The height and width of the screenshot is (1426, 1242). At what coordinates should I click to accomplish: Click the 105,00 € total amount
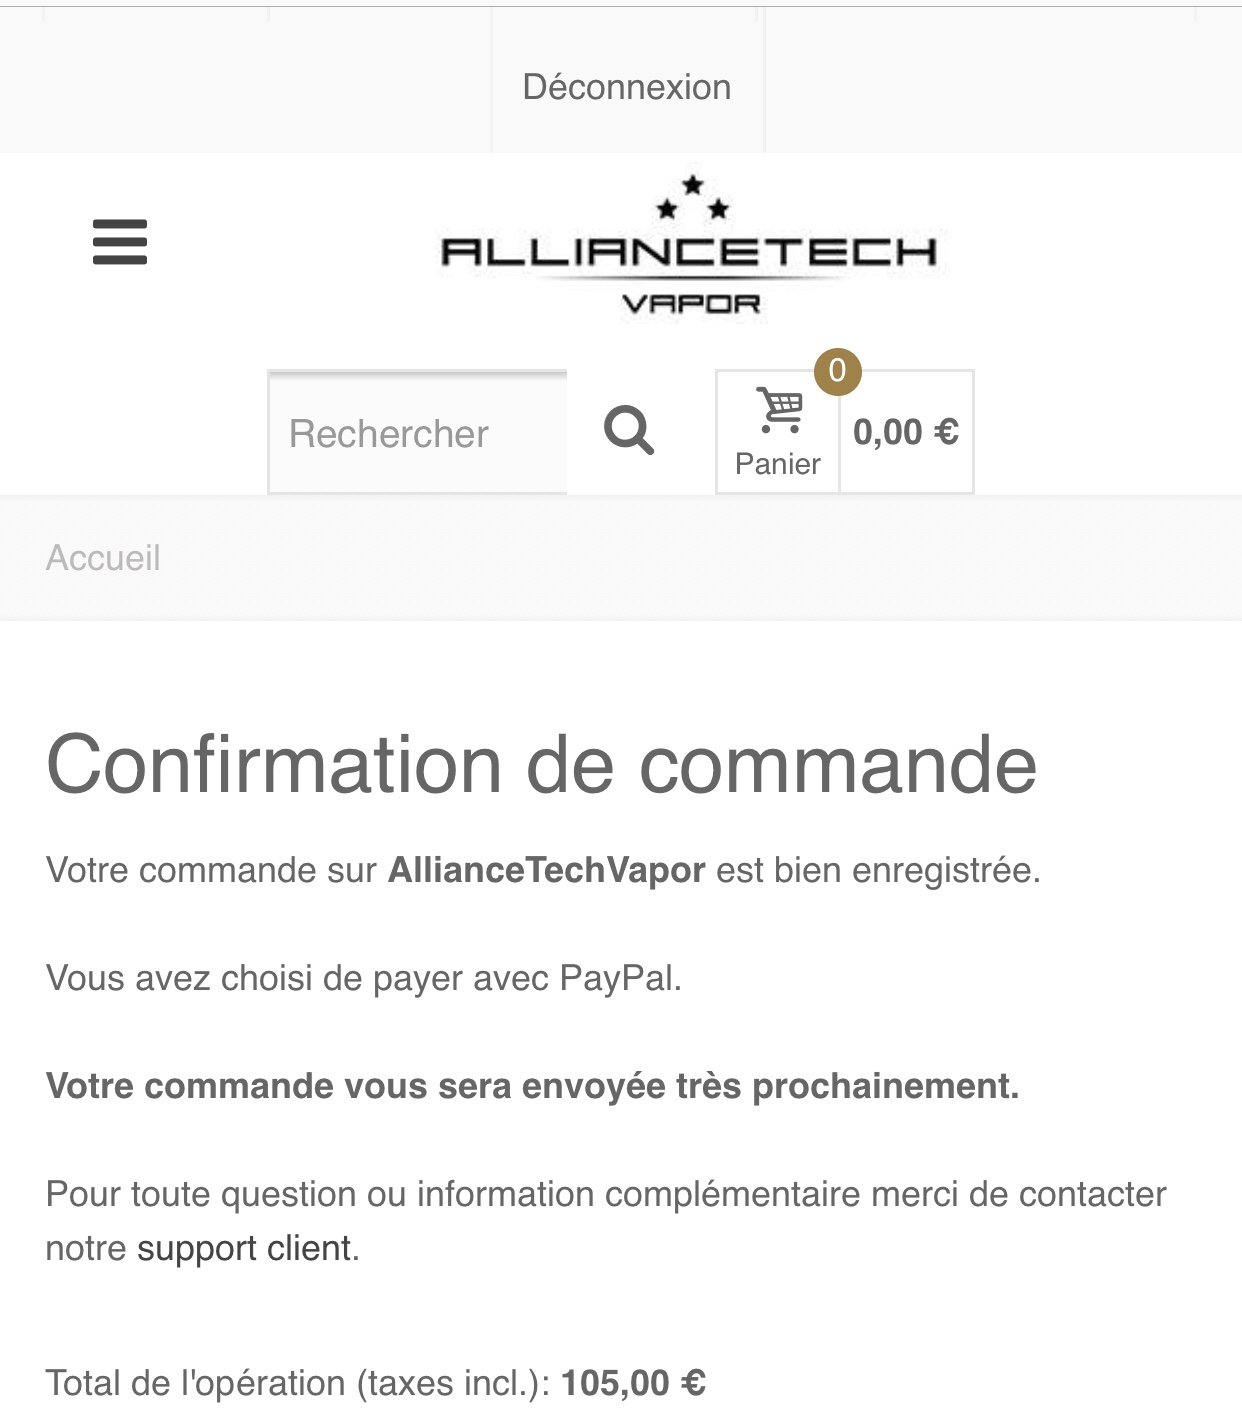tap(633, 1383)
